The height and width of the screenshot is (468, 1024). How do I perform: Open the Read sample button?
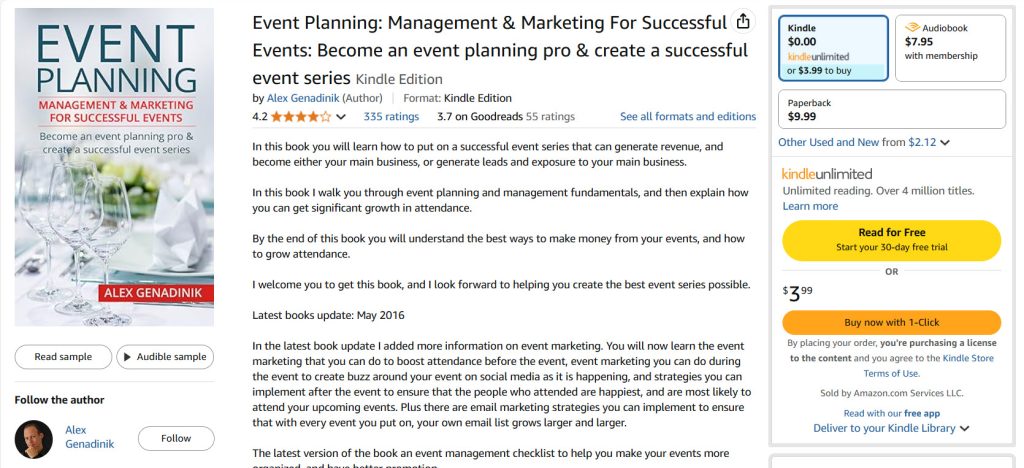click(63, 357)
